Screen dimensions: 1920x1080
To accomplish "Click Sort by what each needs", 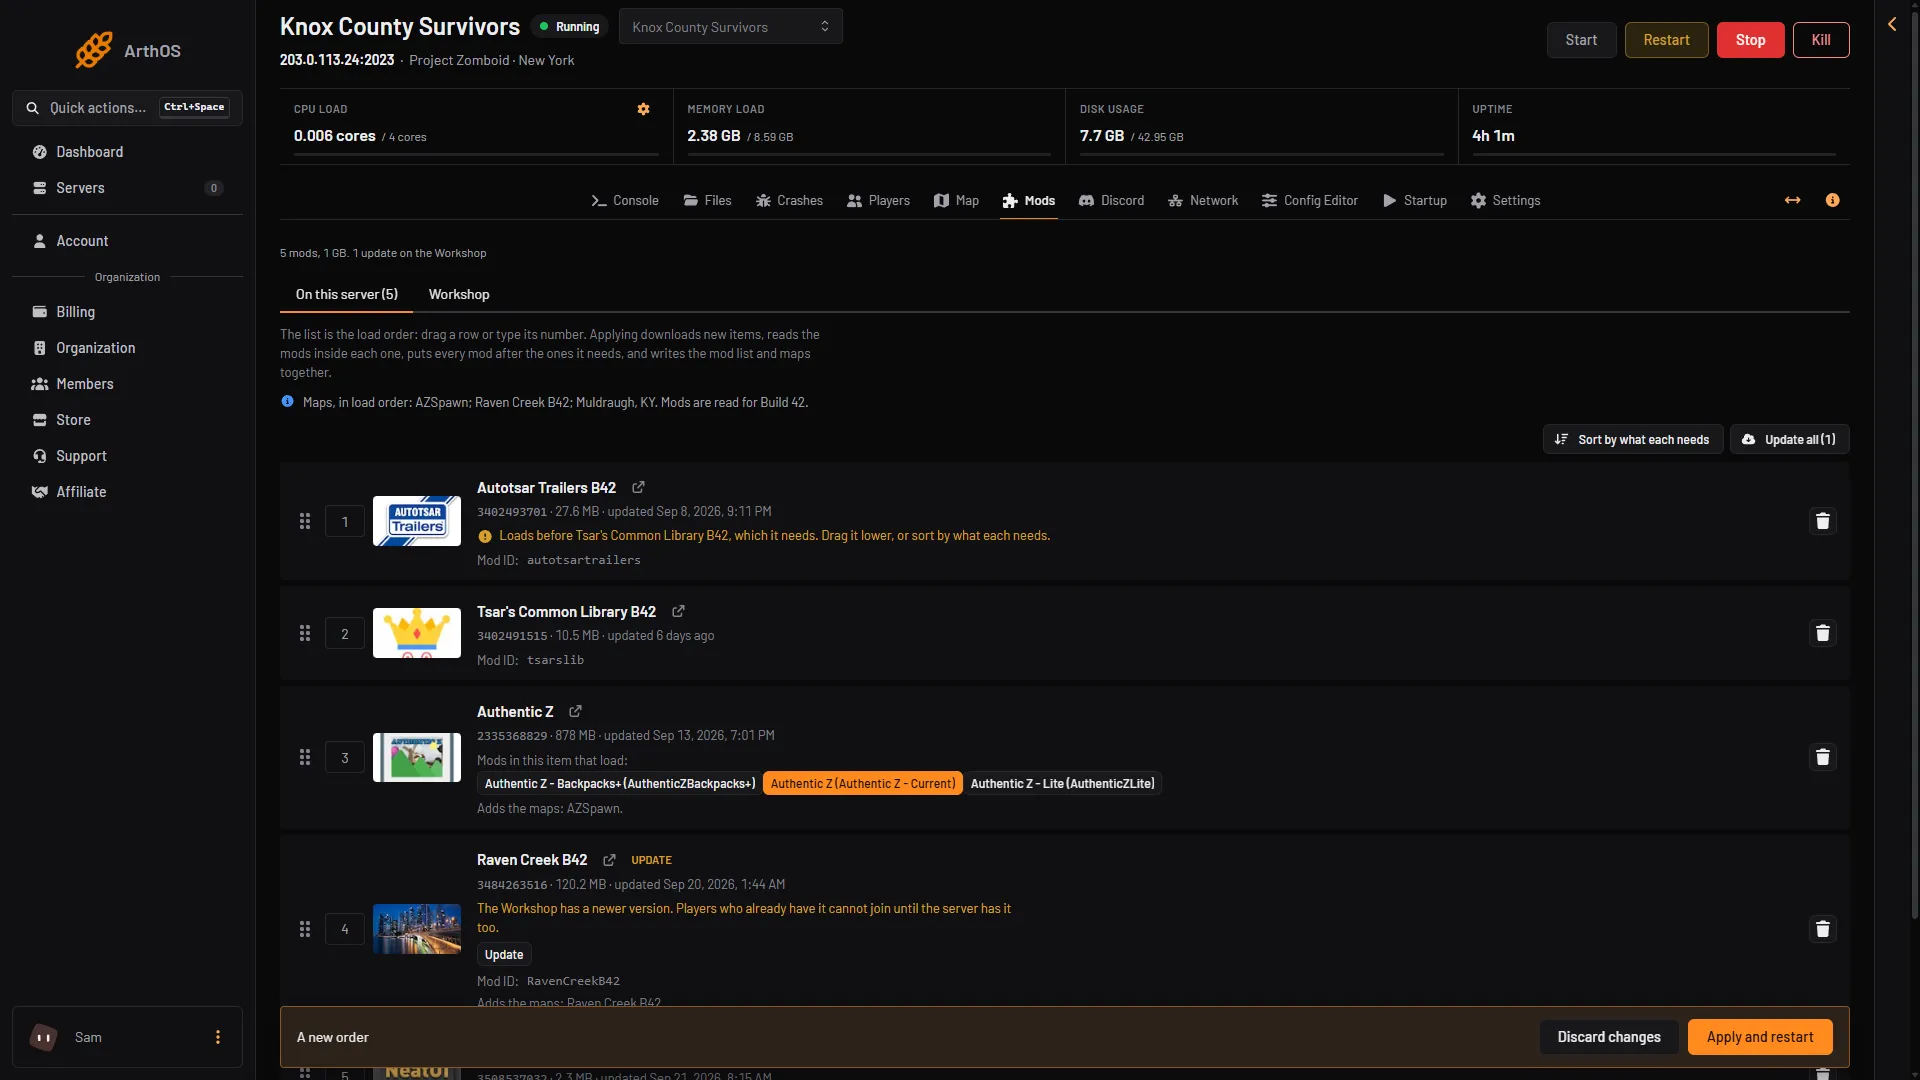I will pyautogui.click(x=1632, y=440).
